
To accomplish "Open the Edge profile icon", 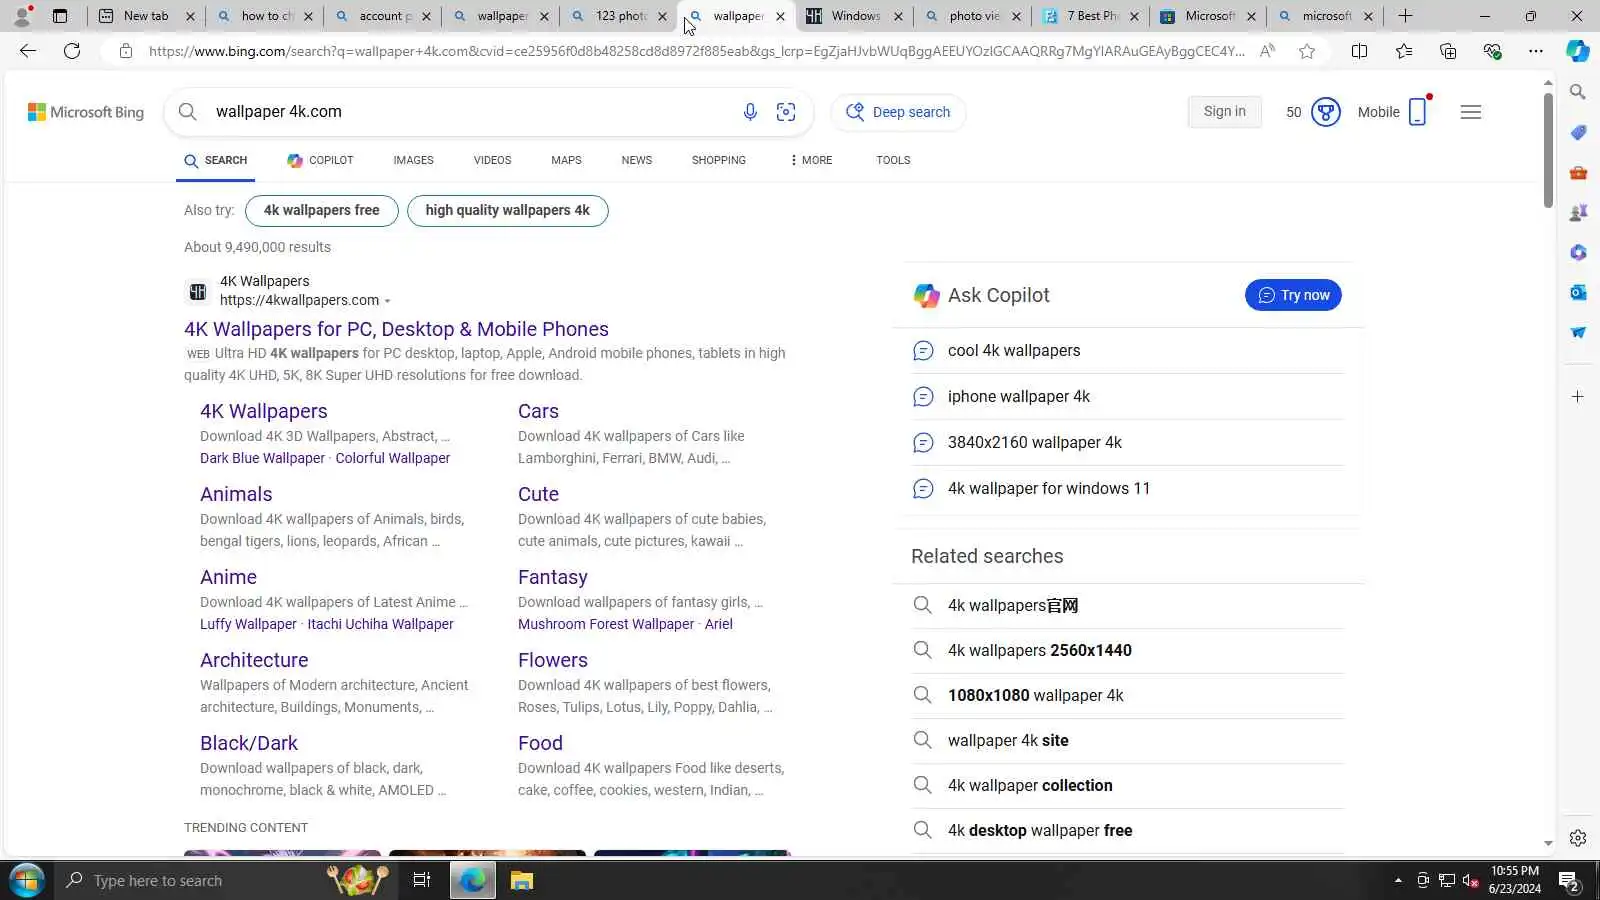I will pyautogui.click(x=22, y=16).
